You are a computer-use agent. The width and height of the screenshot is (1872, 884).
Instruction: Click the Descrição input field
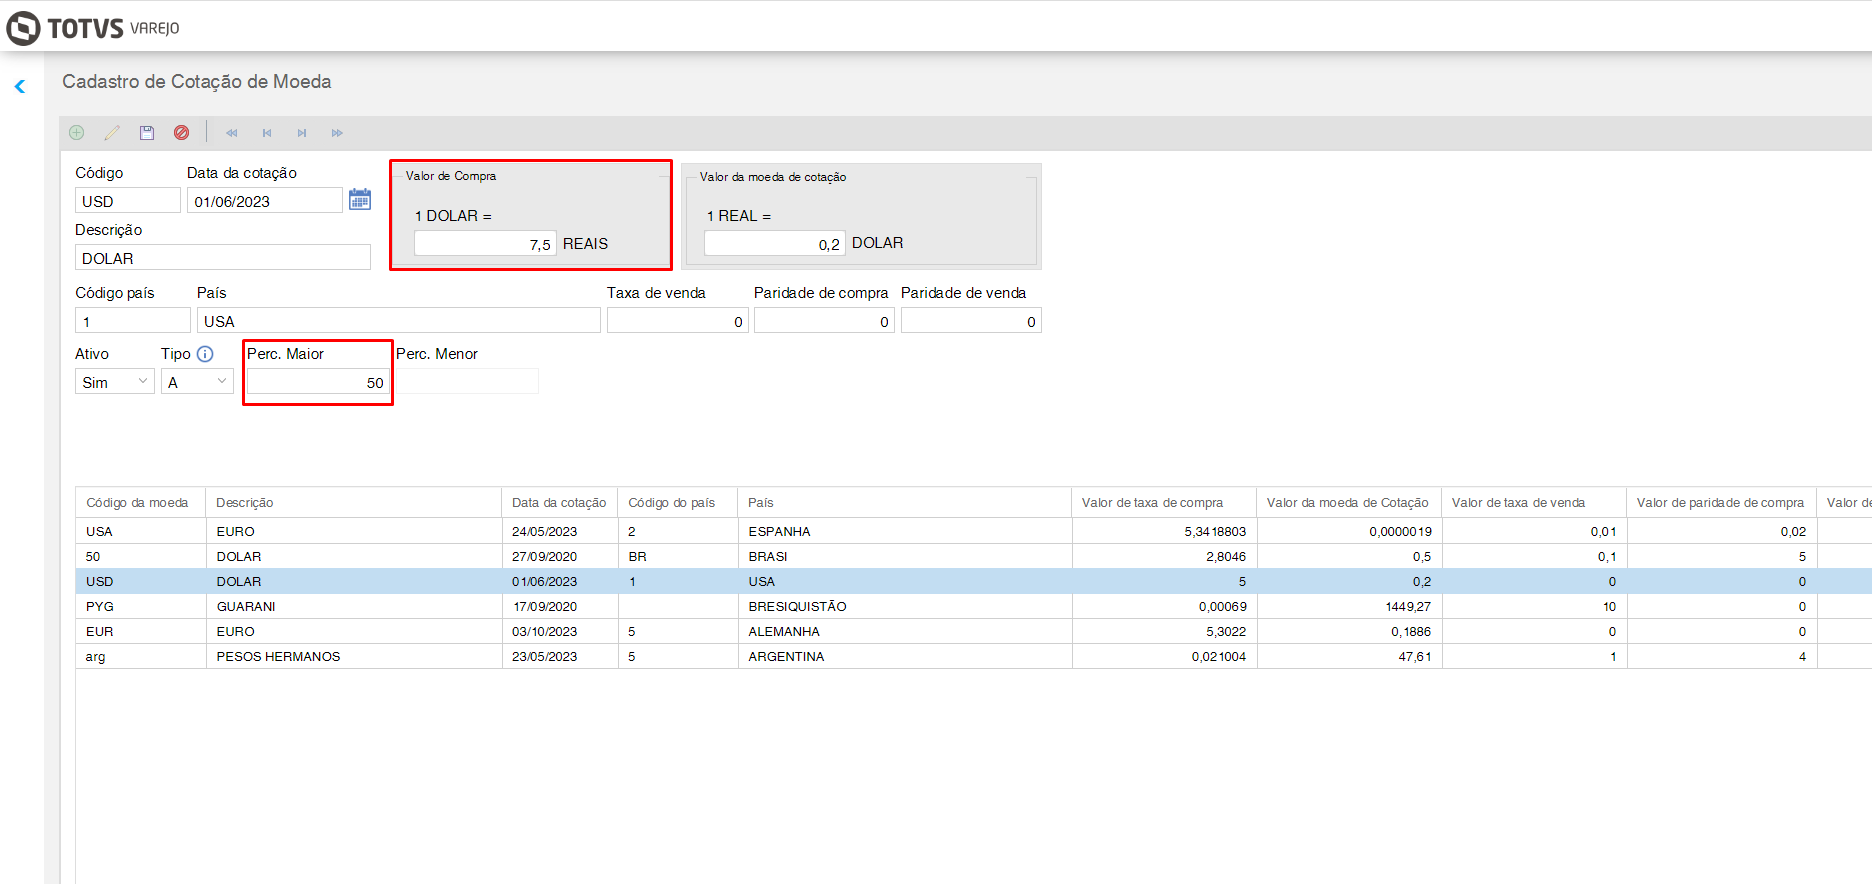coord(223,258)
